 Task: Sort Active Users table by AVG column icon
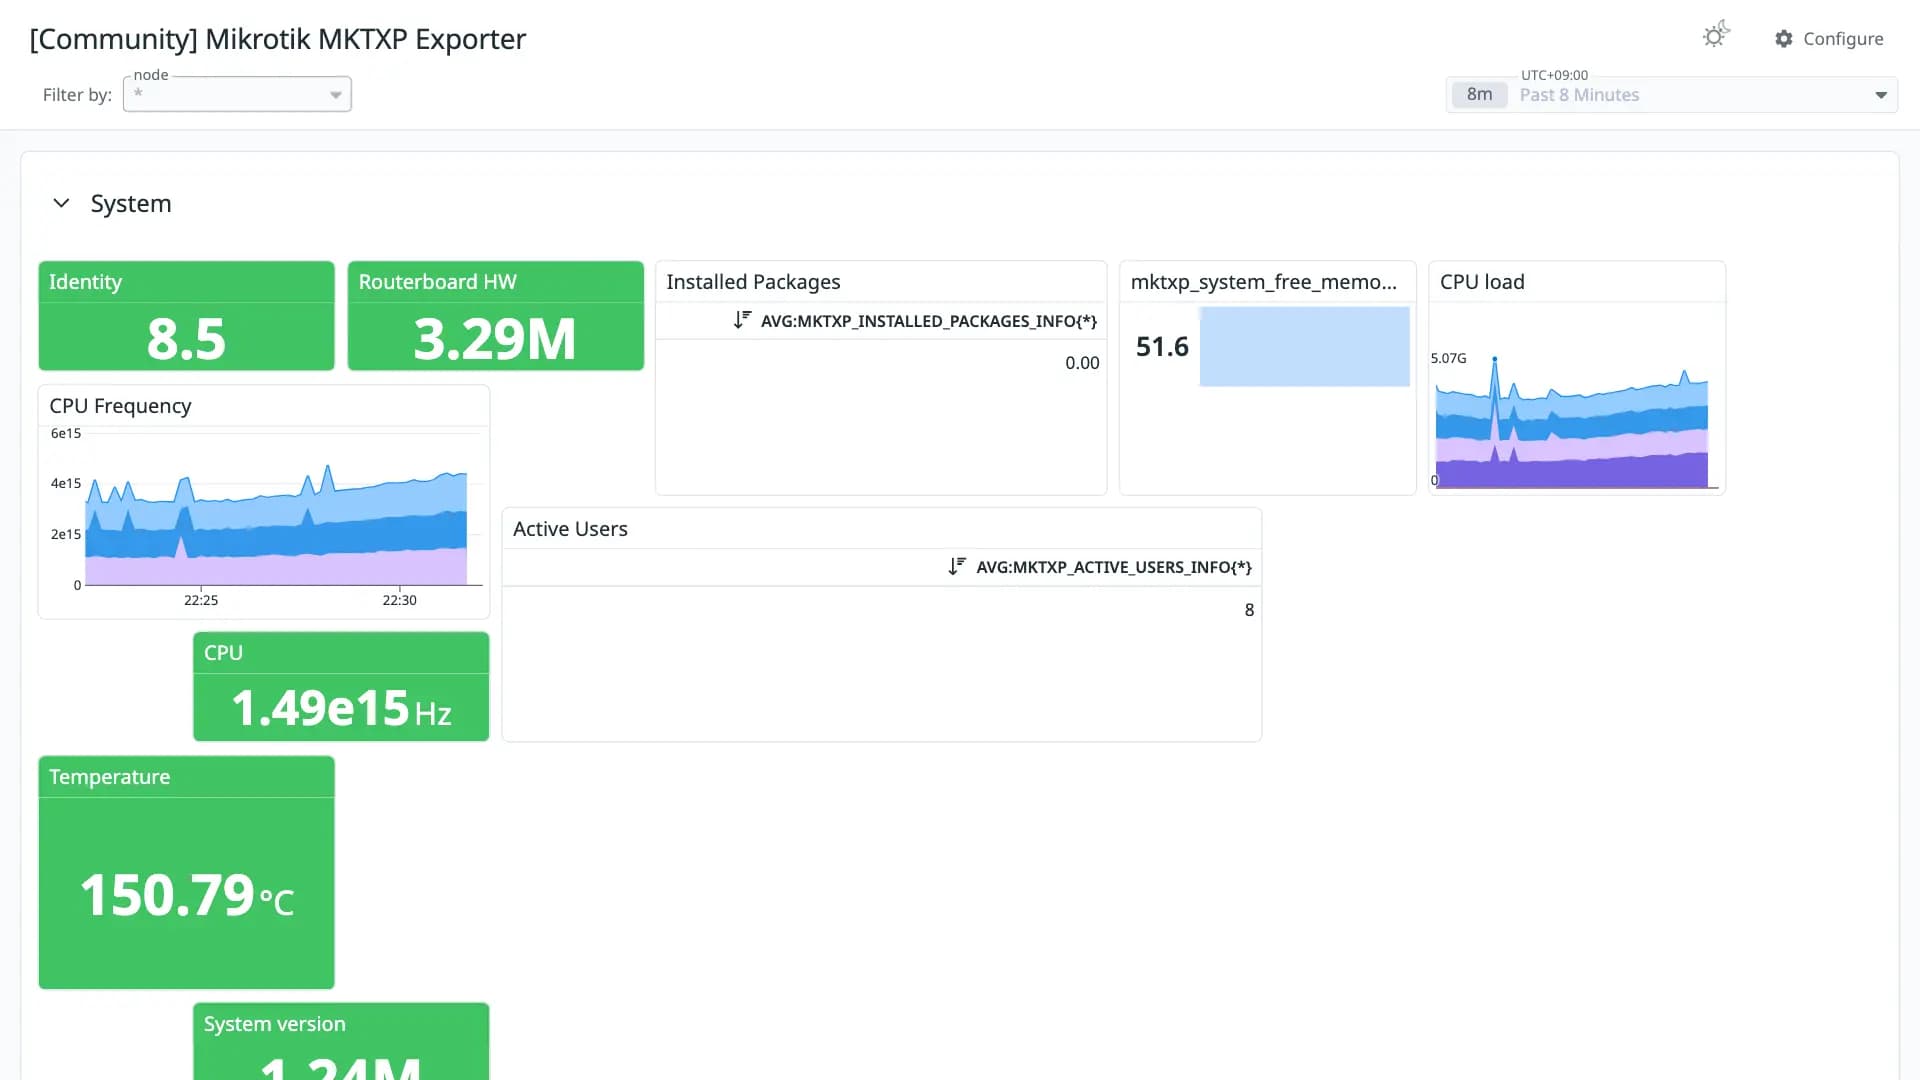(x=957, y=566)
